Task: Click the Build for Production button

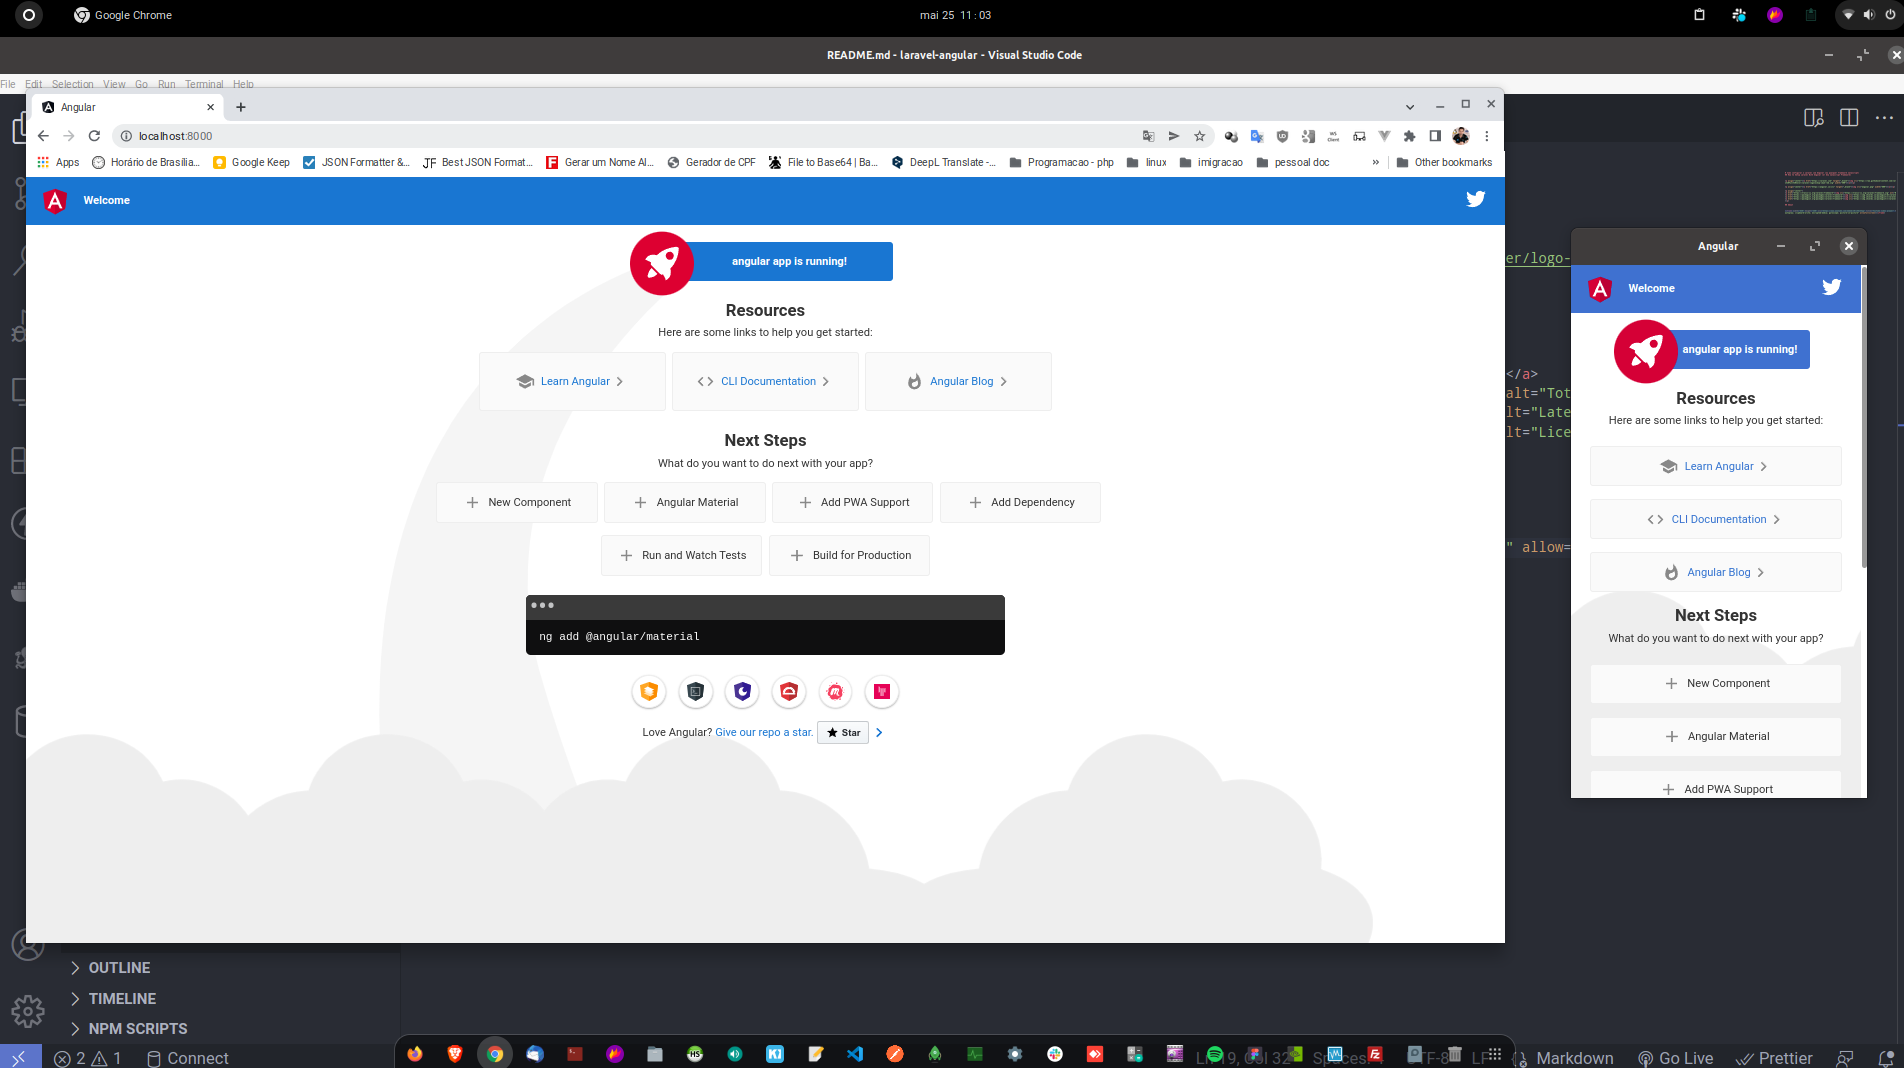Action: coord(849,555)
